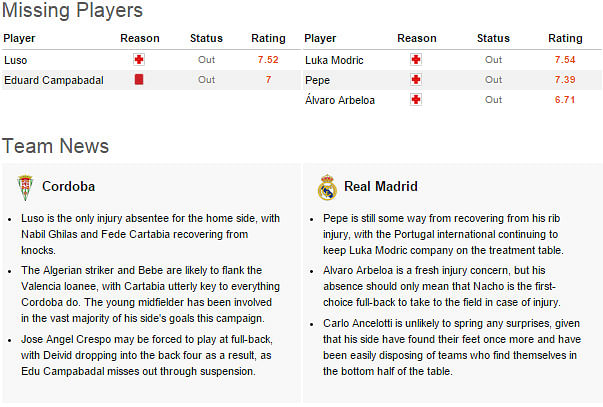Open Luso's player name link

click(x=15, y=60)
